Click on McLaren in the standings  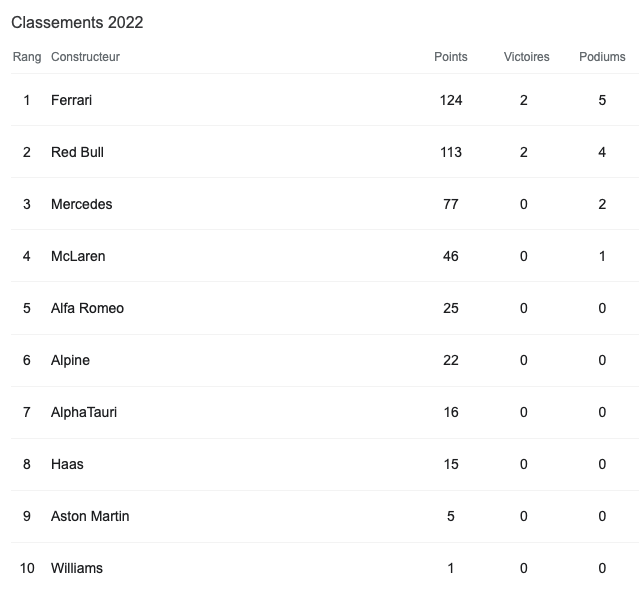coord(78,256)
